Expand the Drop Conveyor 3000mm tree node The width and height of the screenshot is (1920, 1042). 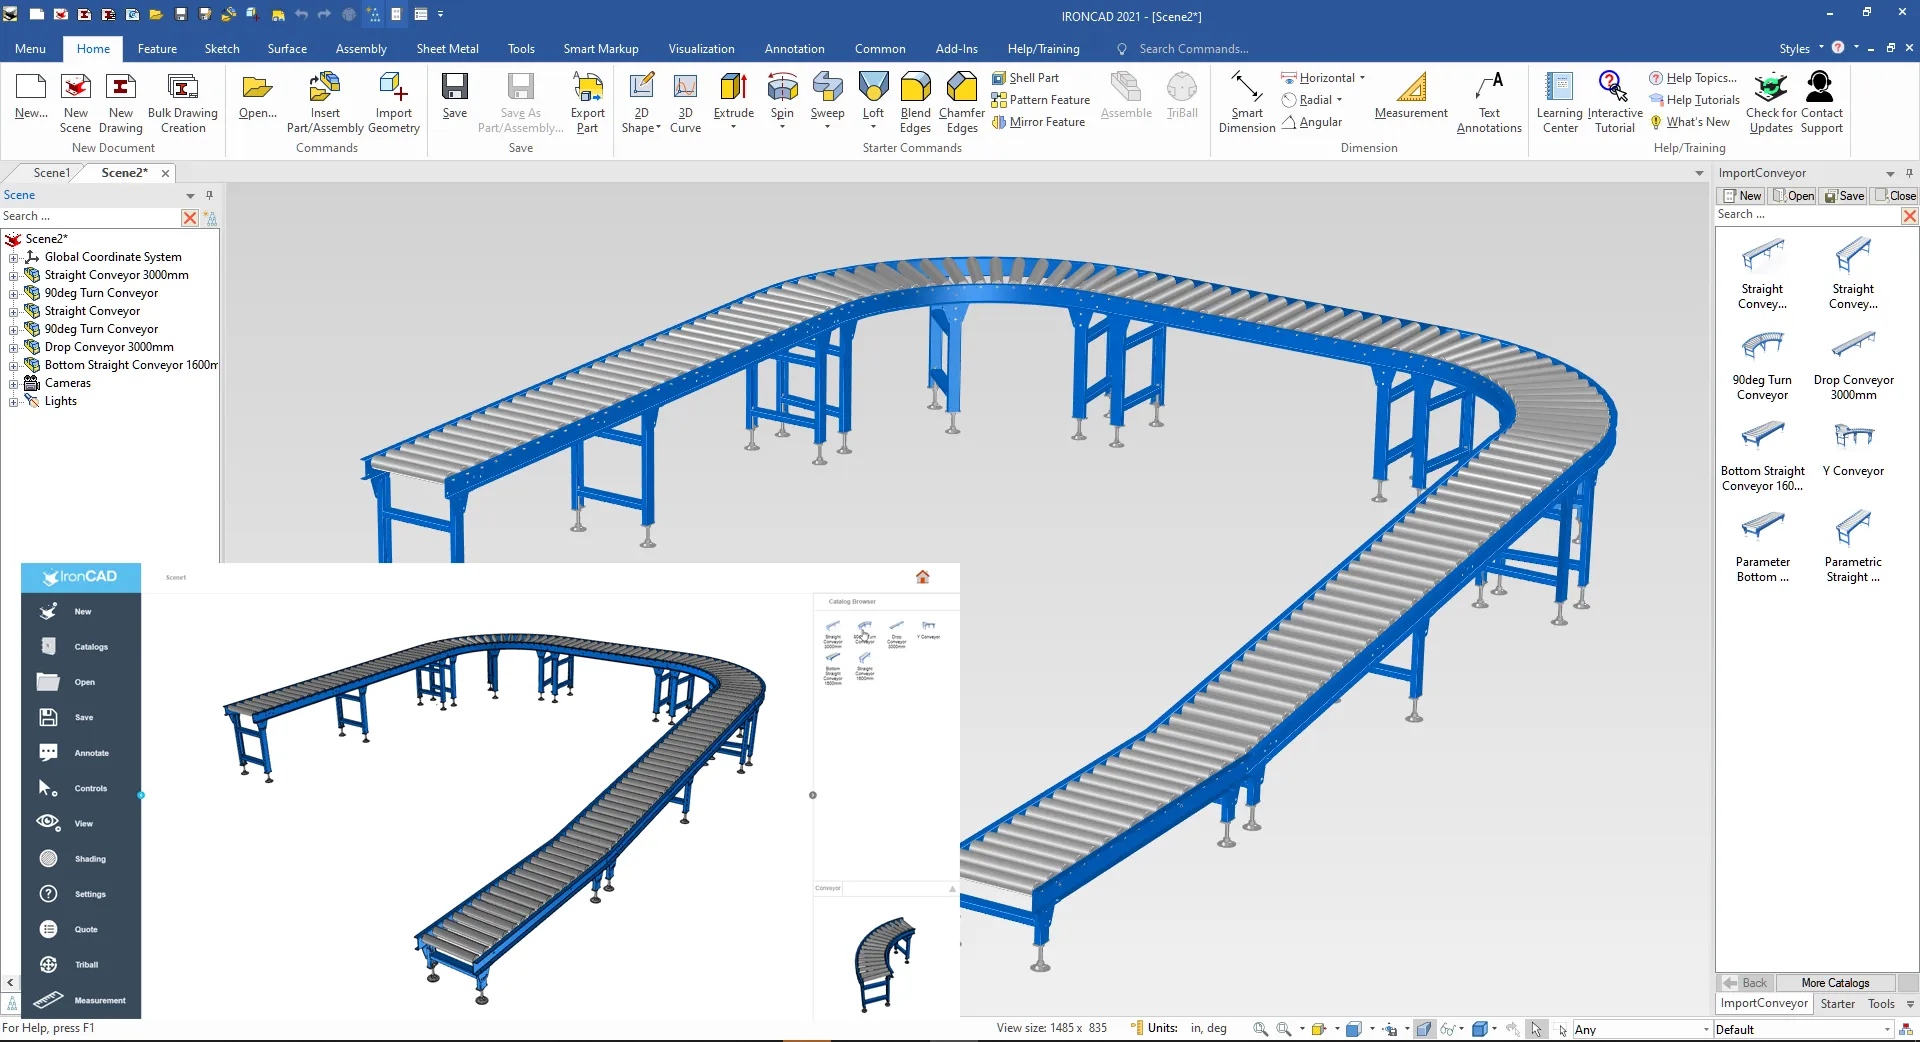click(x=14, y=347)
